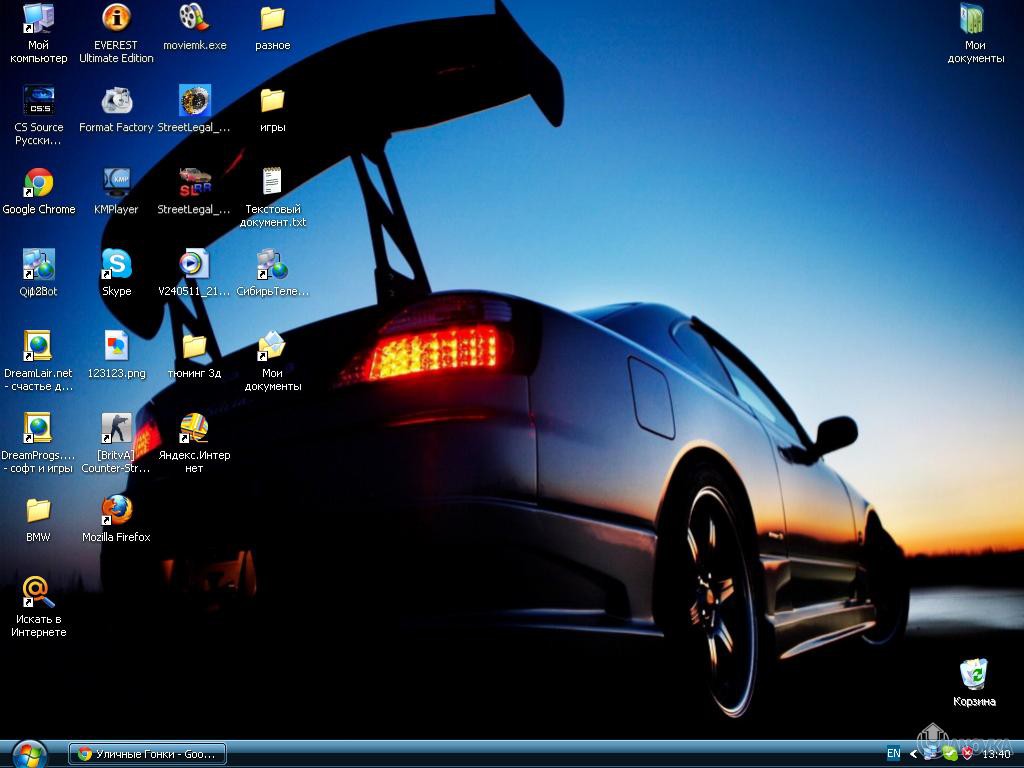Click the Skype desktop icon

[117, 266]
